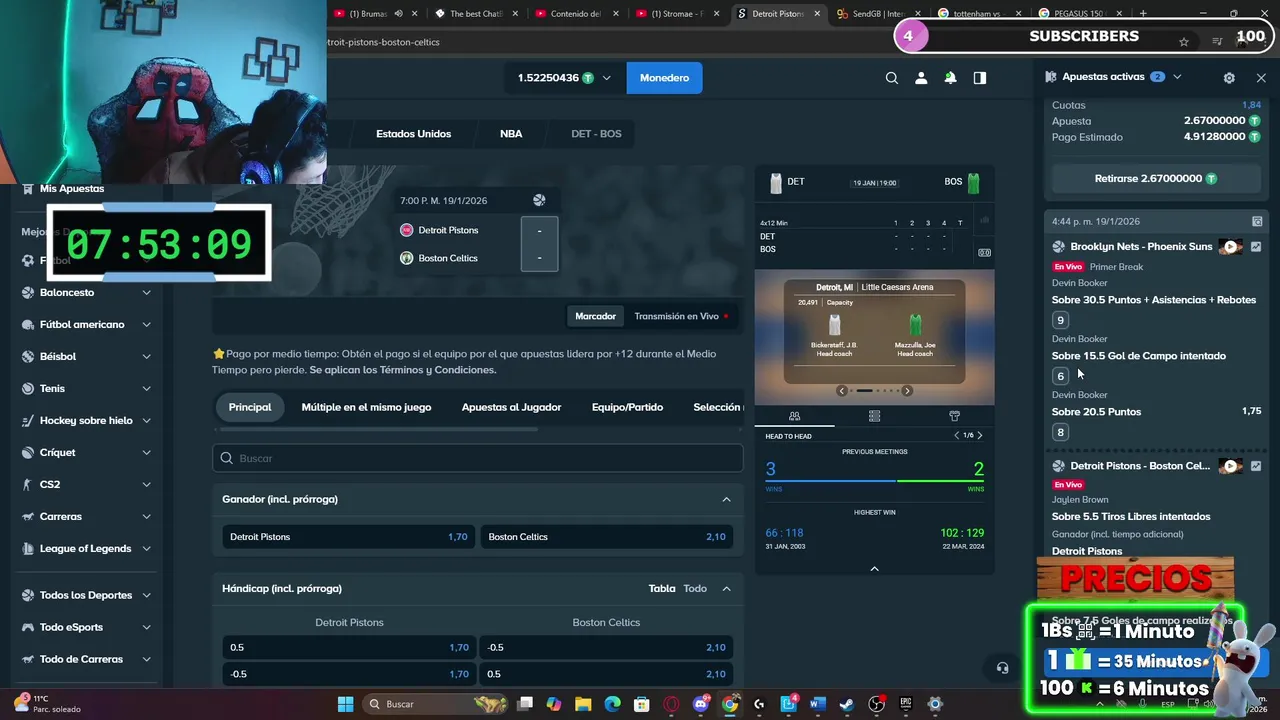Collapse the stats widget with bottom chevron

(x=874, y=569)
